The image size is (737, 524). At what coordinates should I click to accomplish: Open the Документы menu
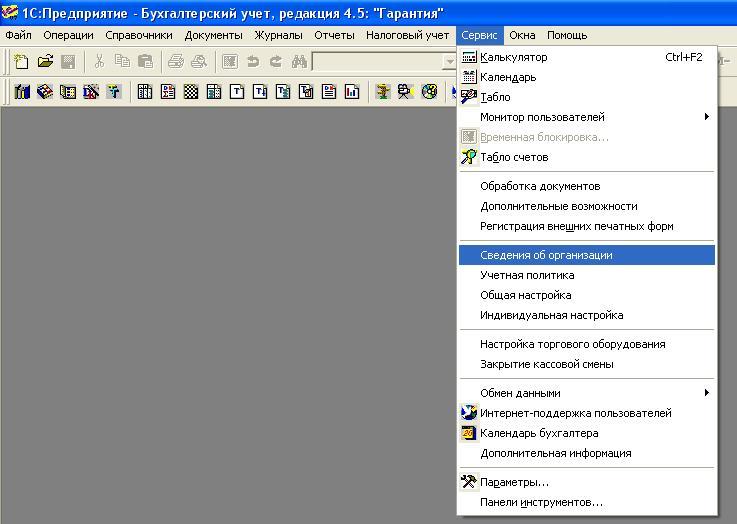pos(213,35)
